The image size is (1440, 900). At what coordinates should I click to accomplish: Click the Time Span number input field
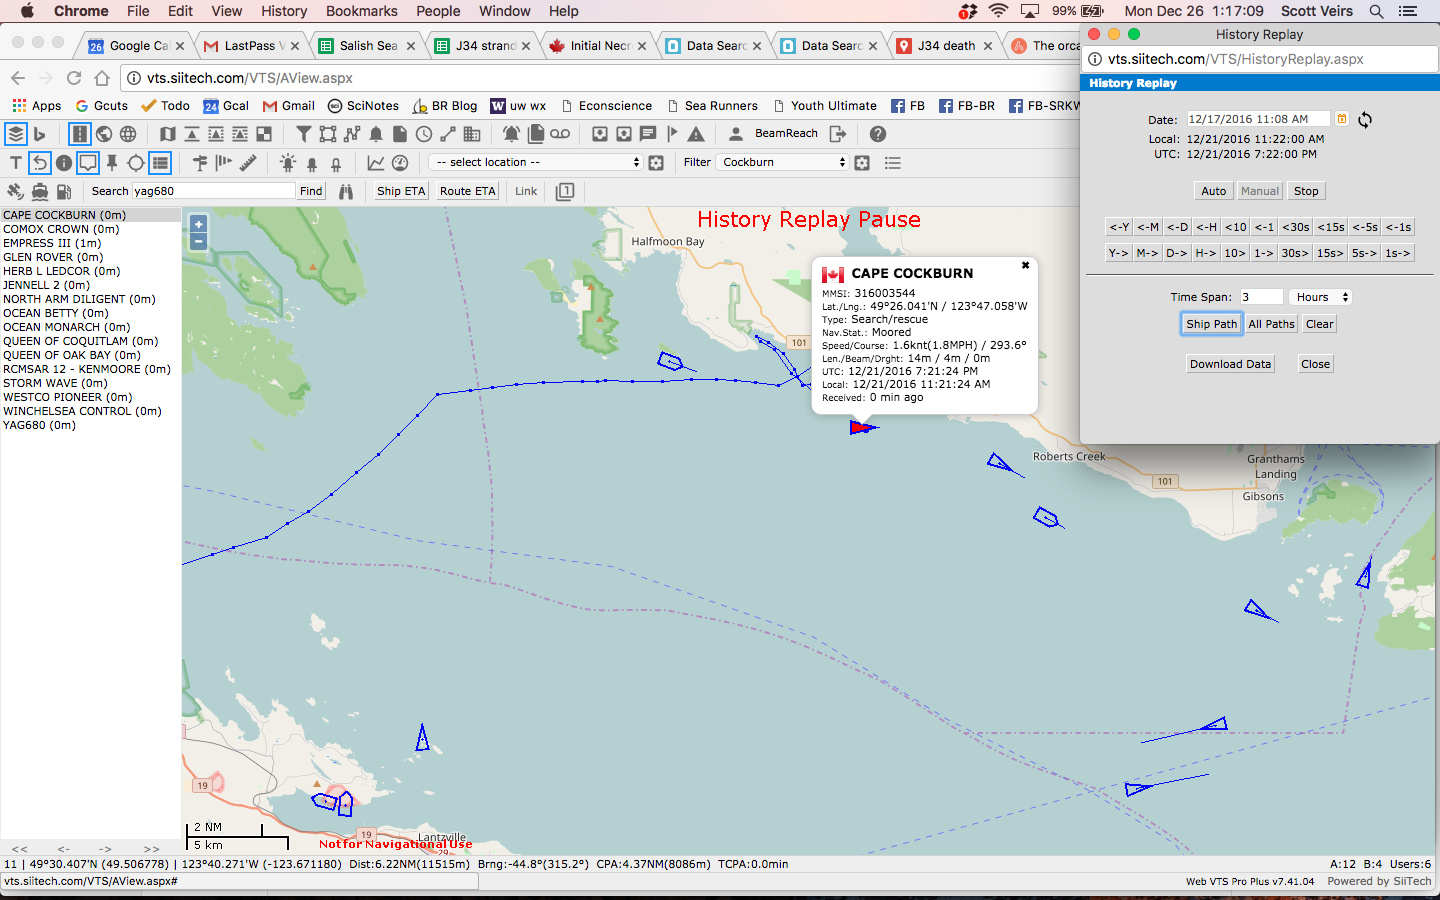(1261, 297)
